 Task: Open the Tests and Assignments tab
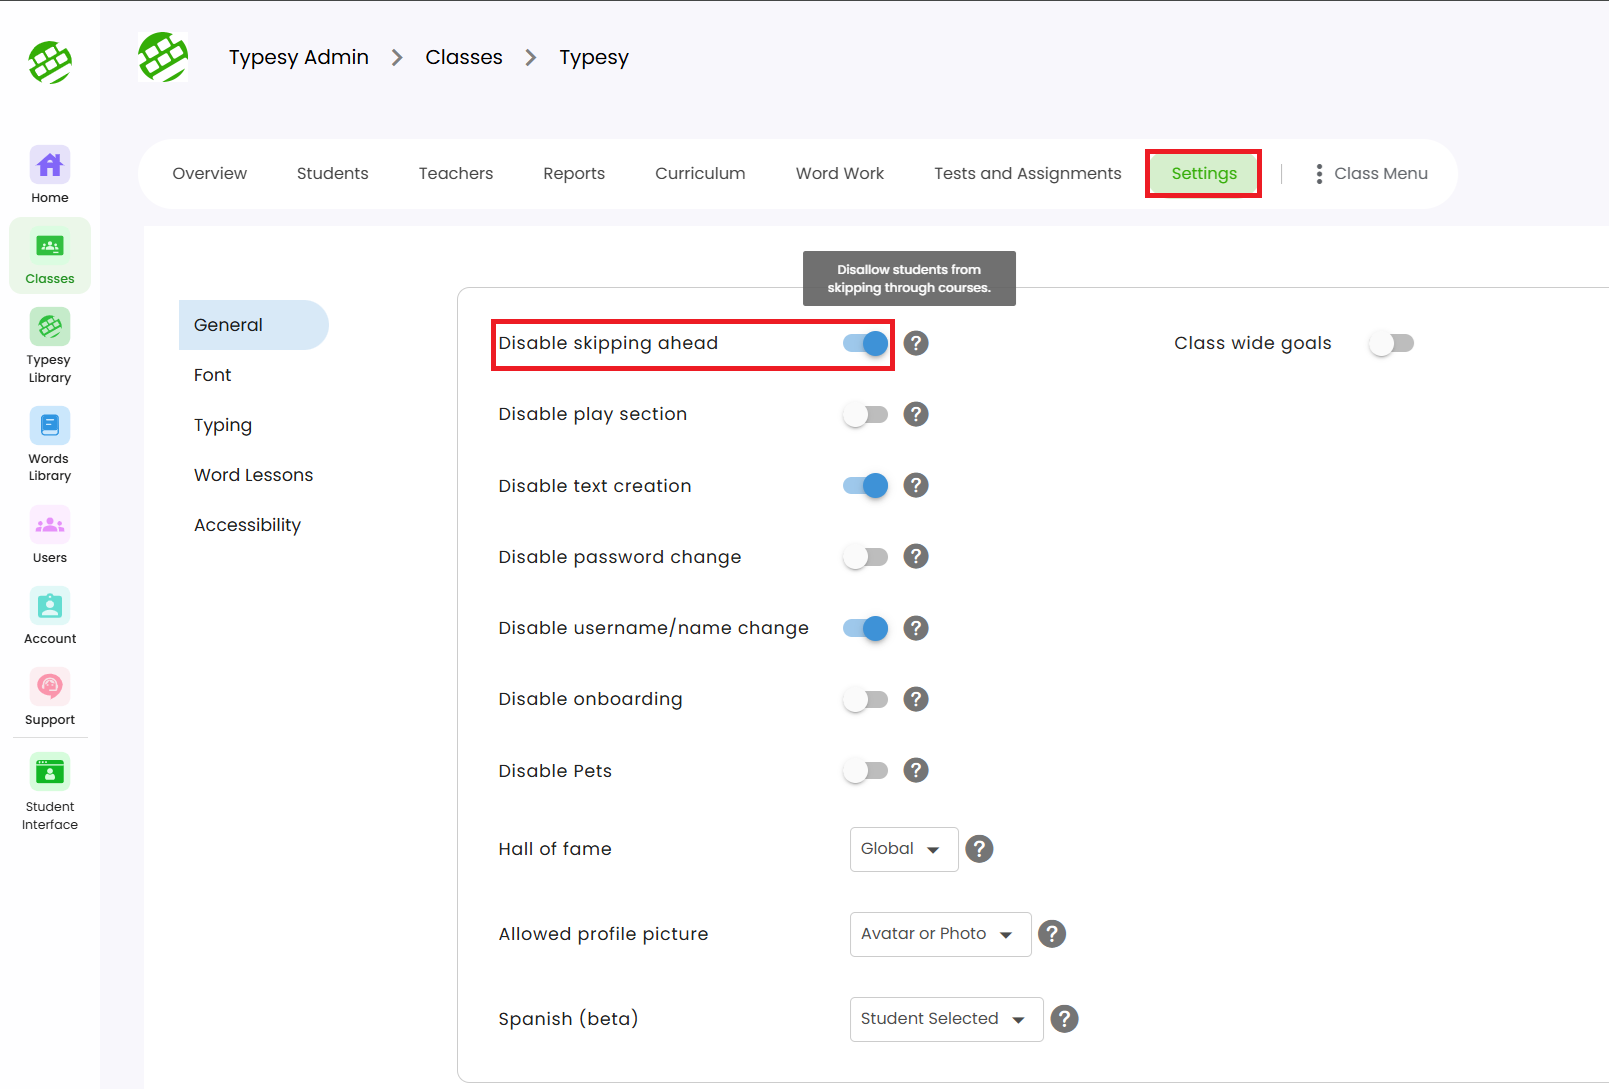(1027, 174)
